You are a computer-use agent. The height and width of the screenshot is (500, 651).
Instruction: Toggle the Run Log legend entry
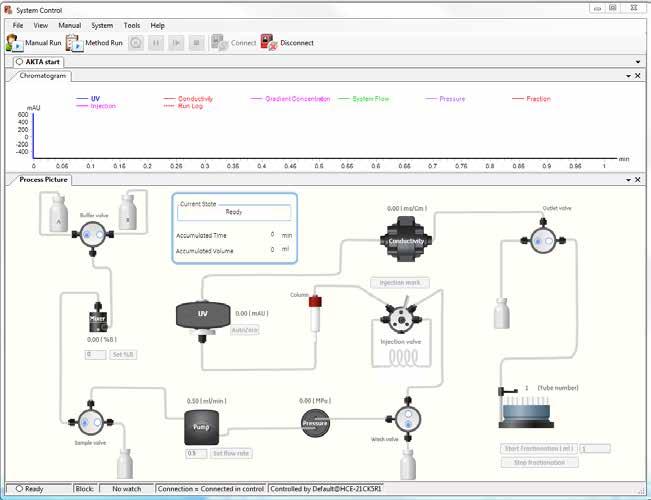183,106
